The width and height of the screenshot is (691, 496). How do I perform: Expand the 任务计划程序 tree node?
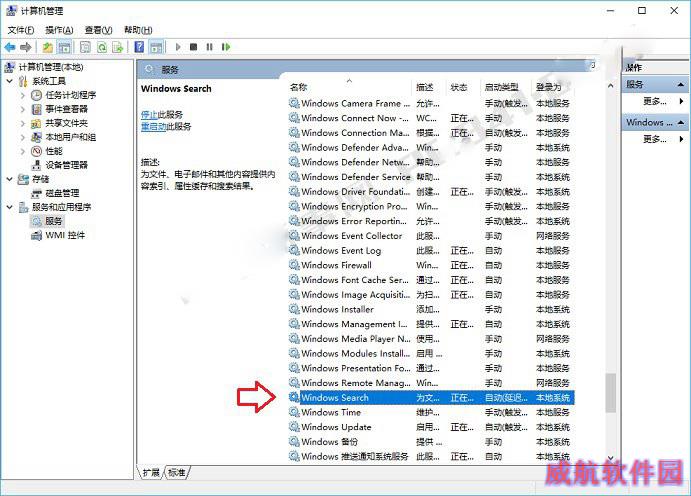[x=23, y=95]
